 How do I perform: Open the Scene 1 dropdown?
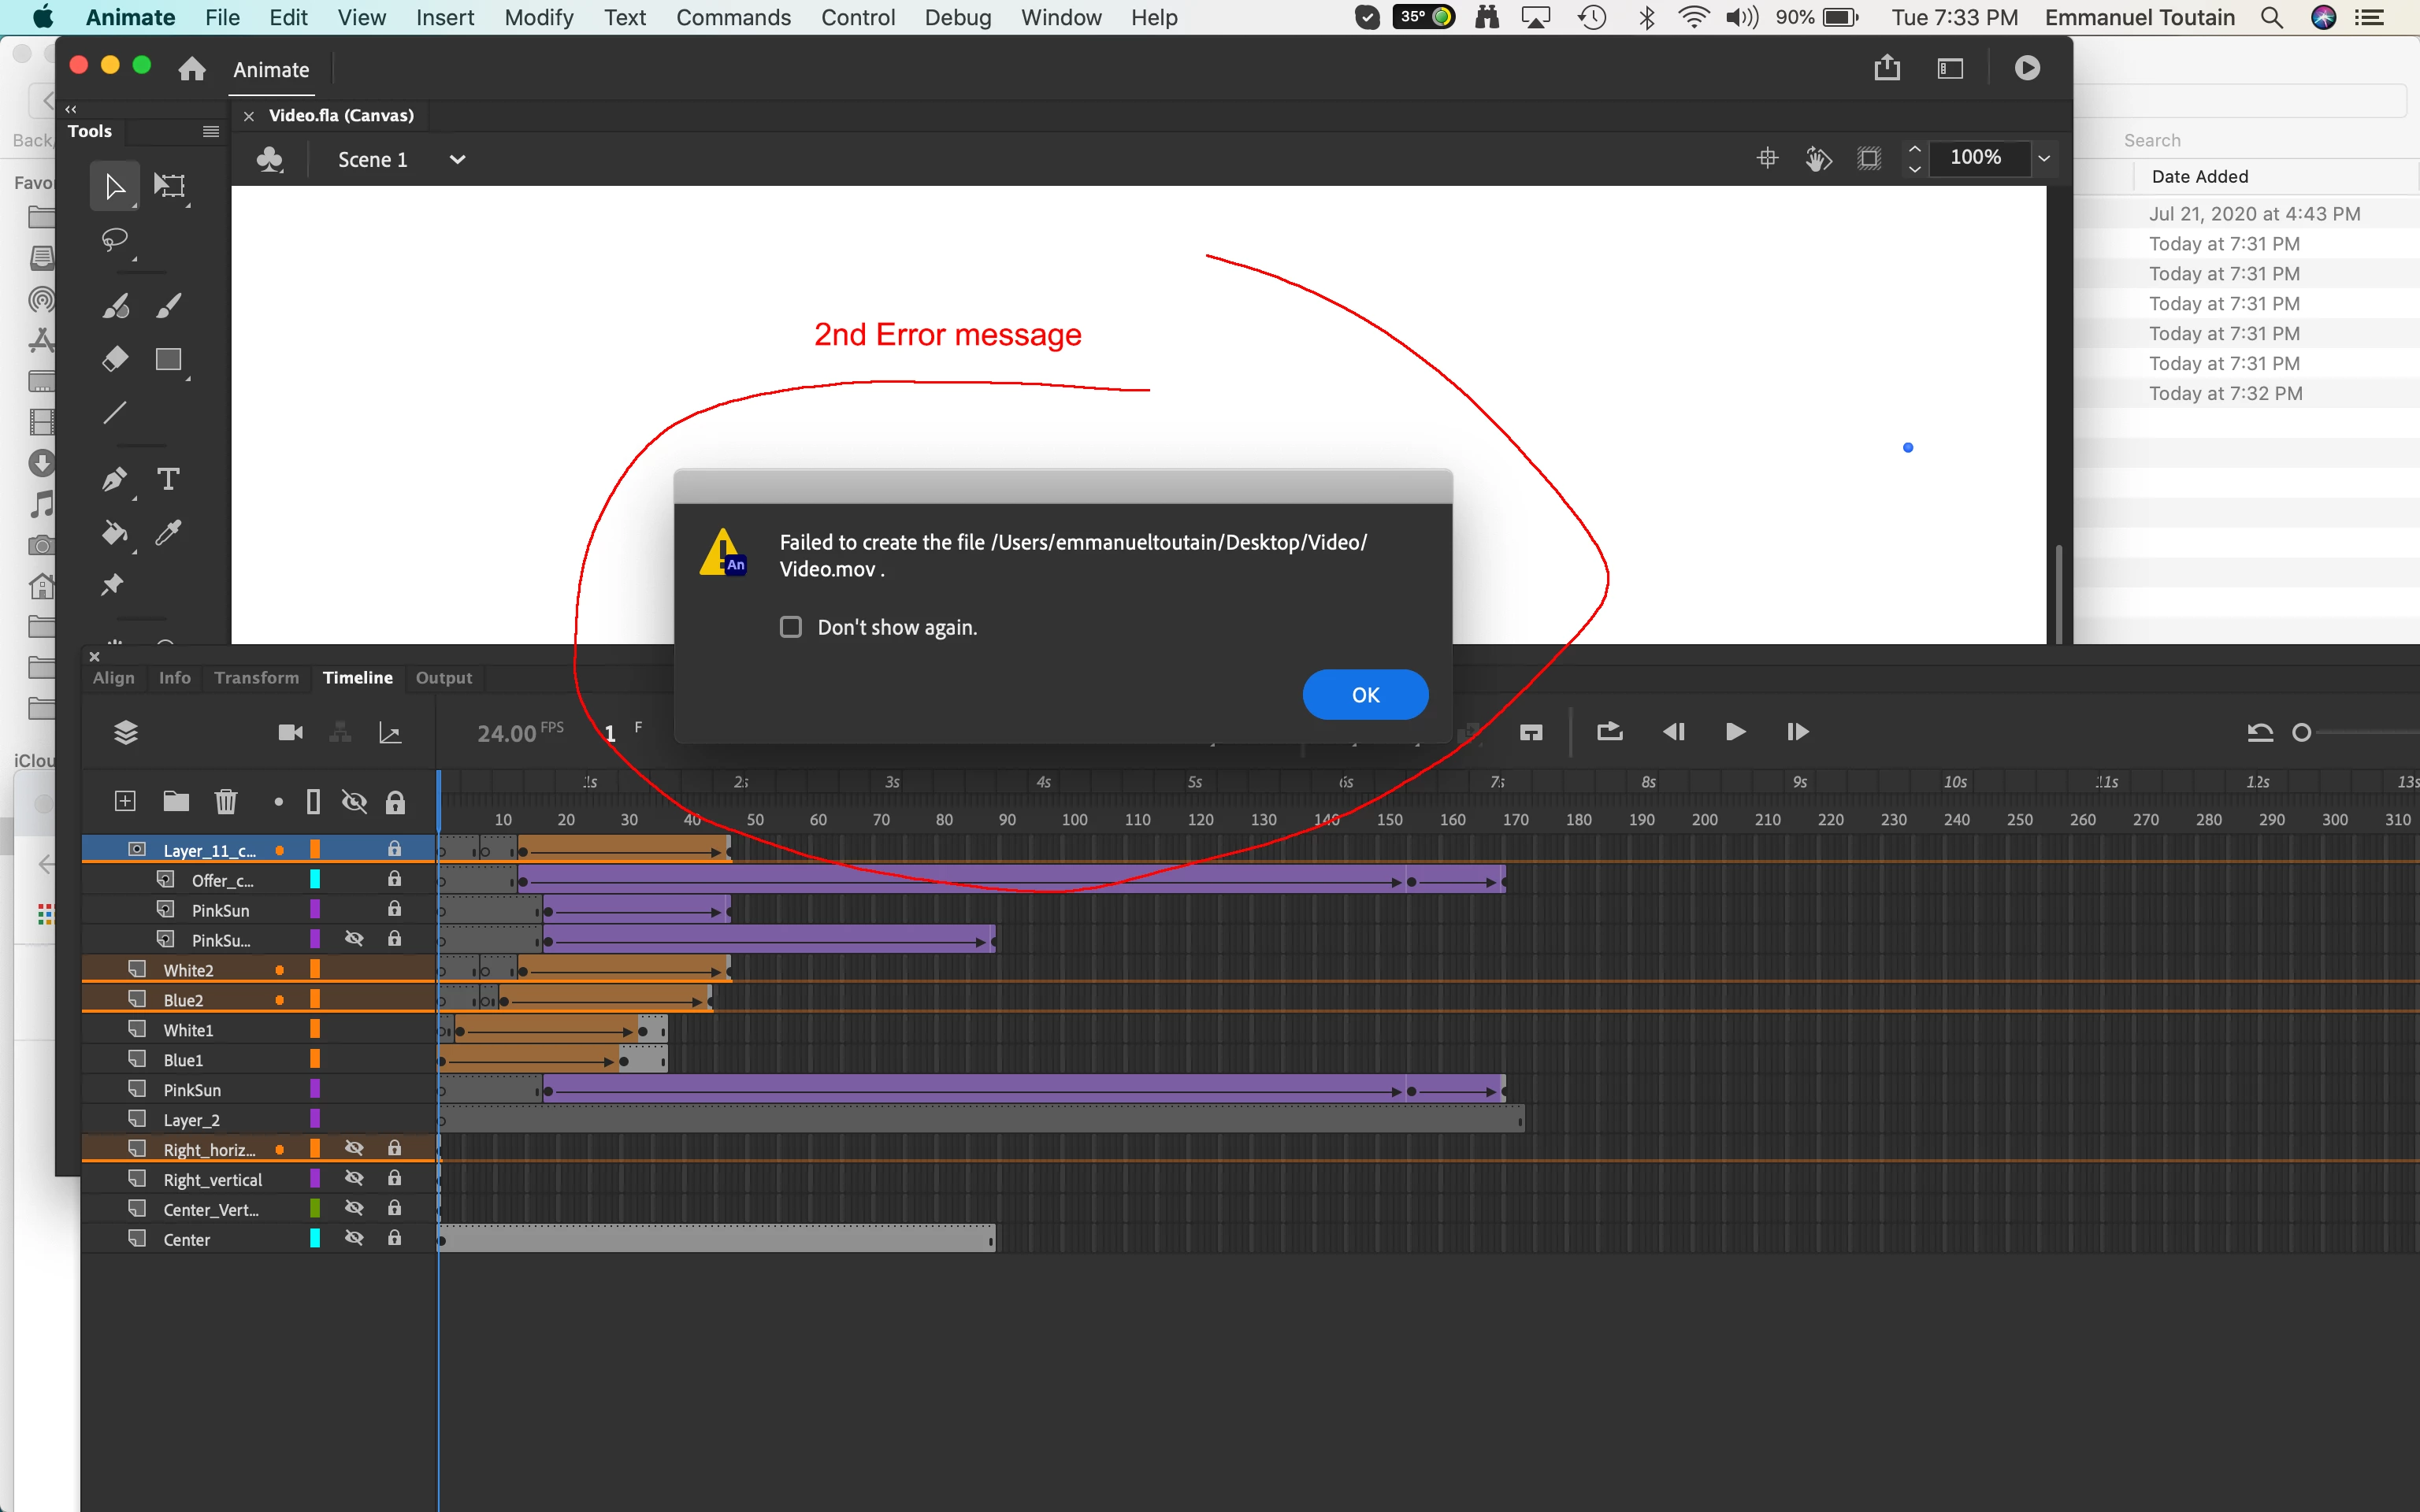457,160
